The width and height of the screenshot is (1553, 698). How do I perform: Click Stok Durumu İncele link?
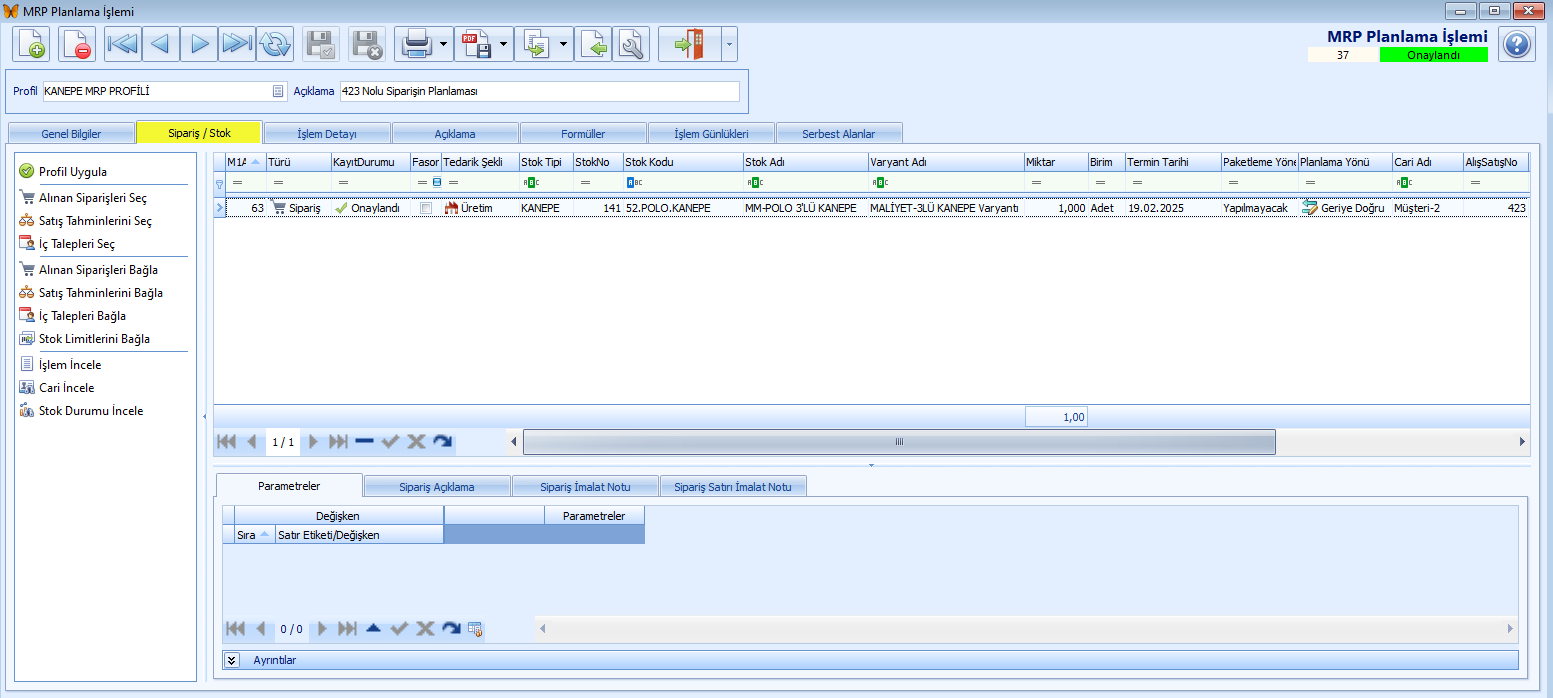pos(90,411)
